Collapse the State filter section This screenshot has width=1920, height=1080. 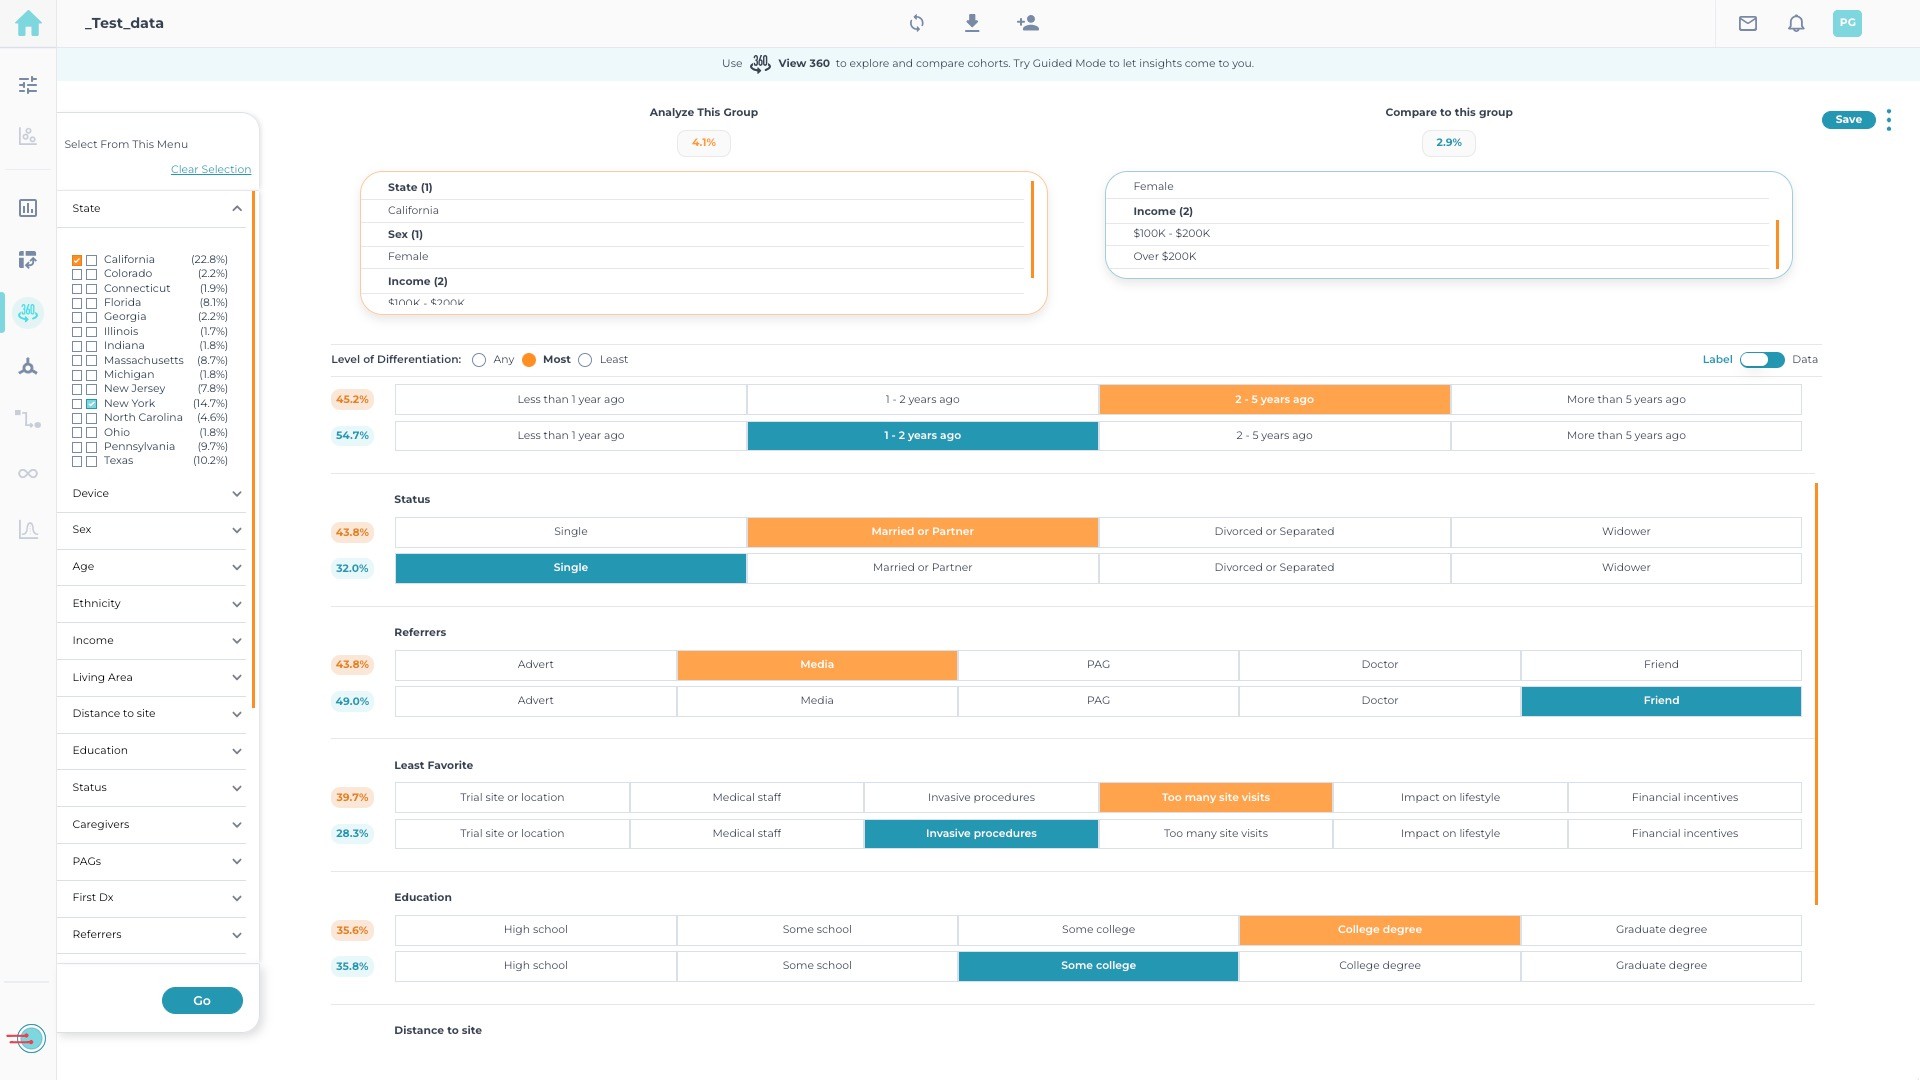click(236, 209)
